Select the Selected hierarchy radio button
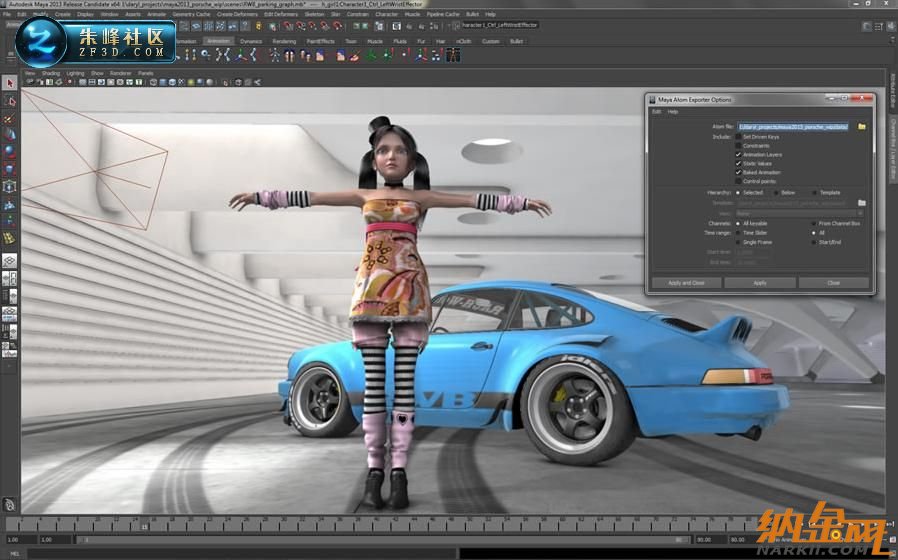This screenshot has width=898, height=560. (739, 193)
